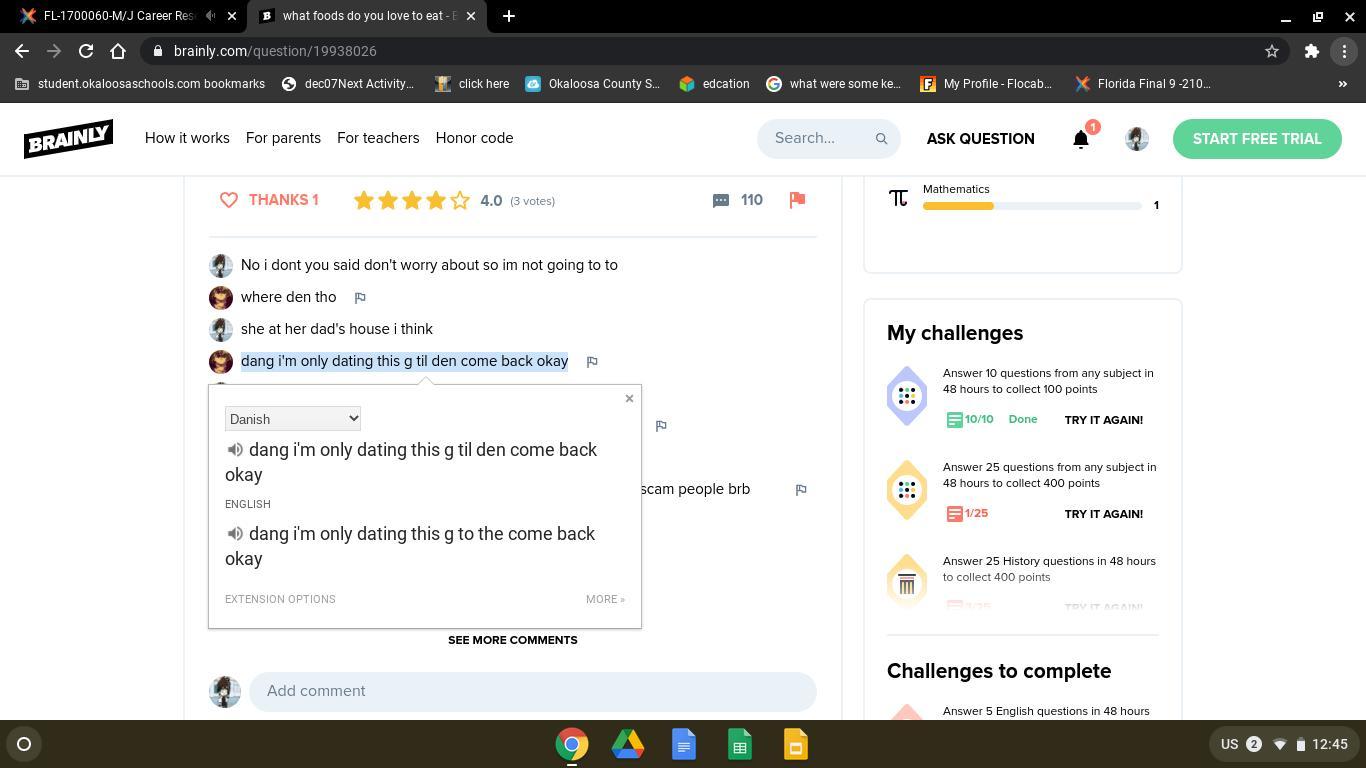Open Google Docs from the shelf
1366x768 pixels.
coord(684,744)
